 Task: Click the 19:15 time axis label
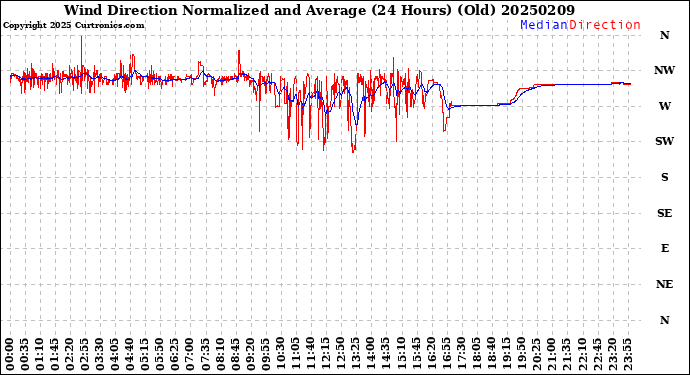click(506, 355)
